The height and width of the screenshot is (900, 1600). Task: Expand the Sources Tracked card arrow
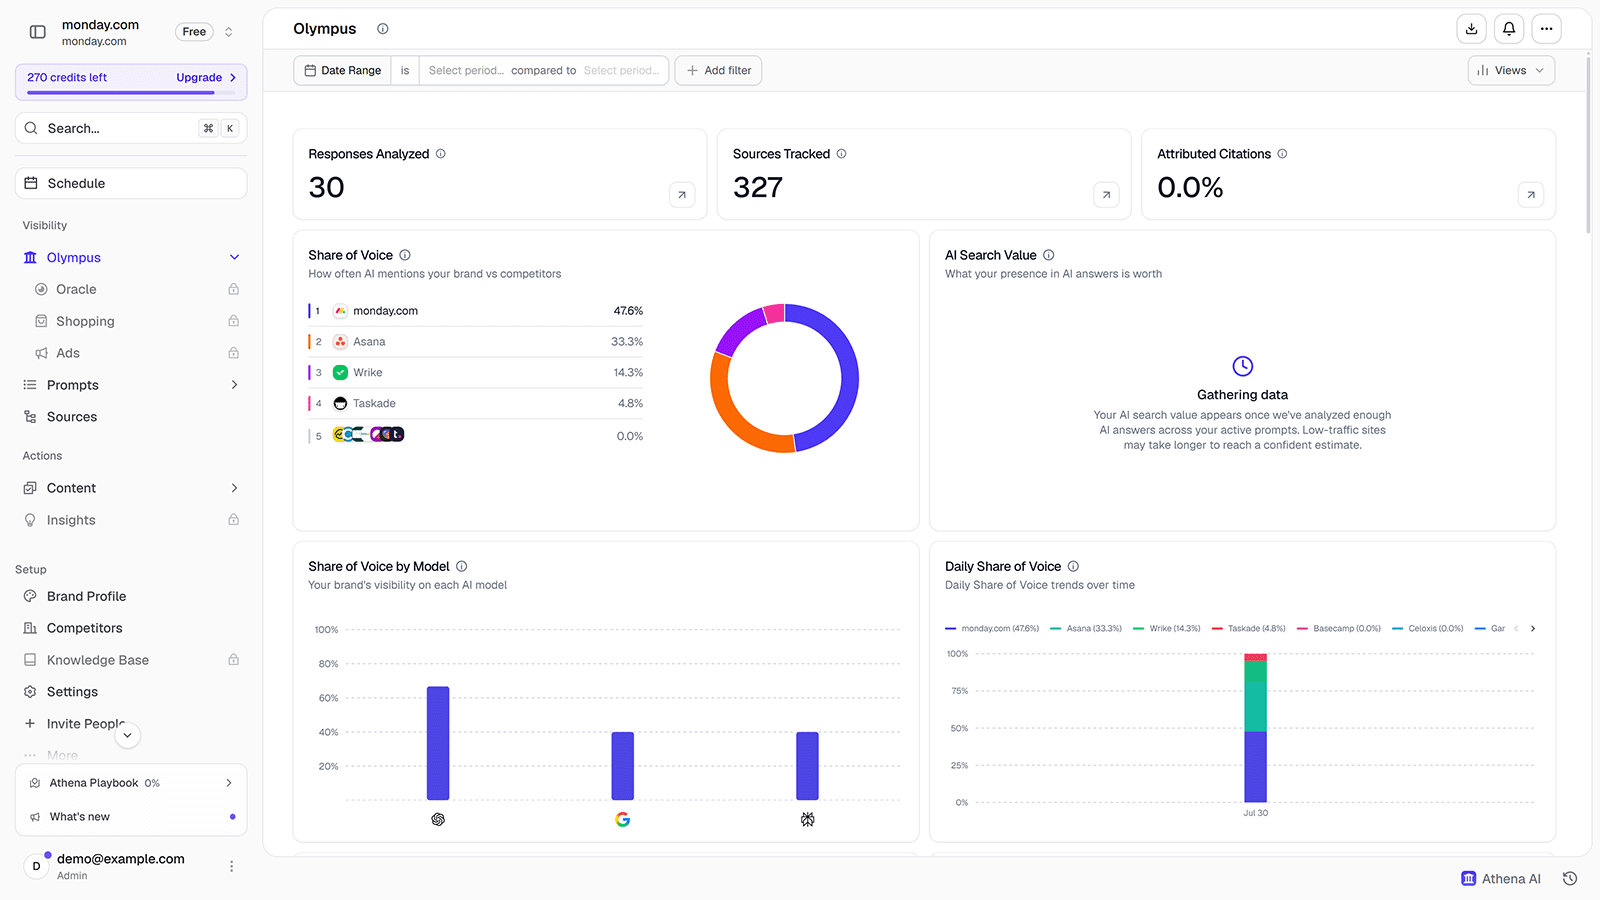coord(1106,195)
